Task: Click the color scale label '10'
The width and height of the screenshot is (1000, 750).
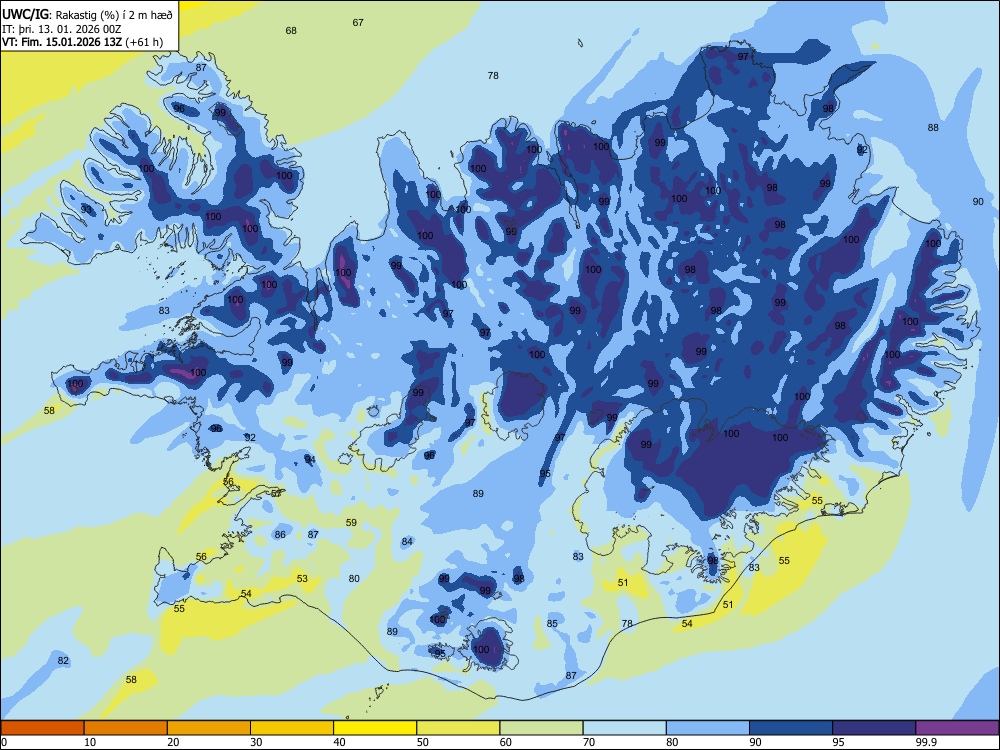Action: (90, 742)
